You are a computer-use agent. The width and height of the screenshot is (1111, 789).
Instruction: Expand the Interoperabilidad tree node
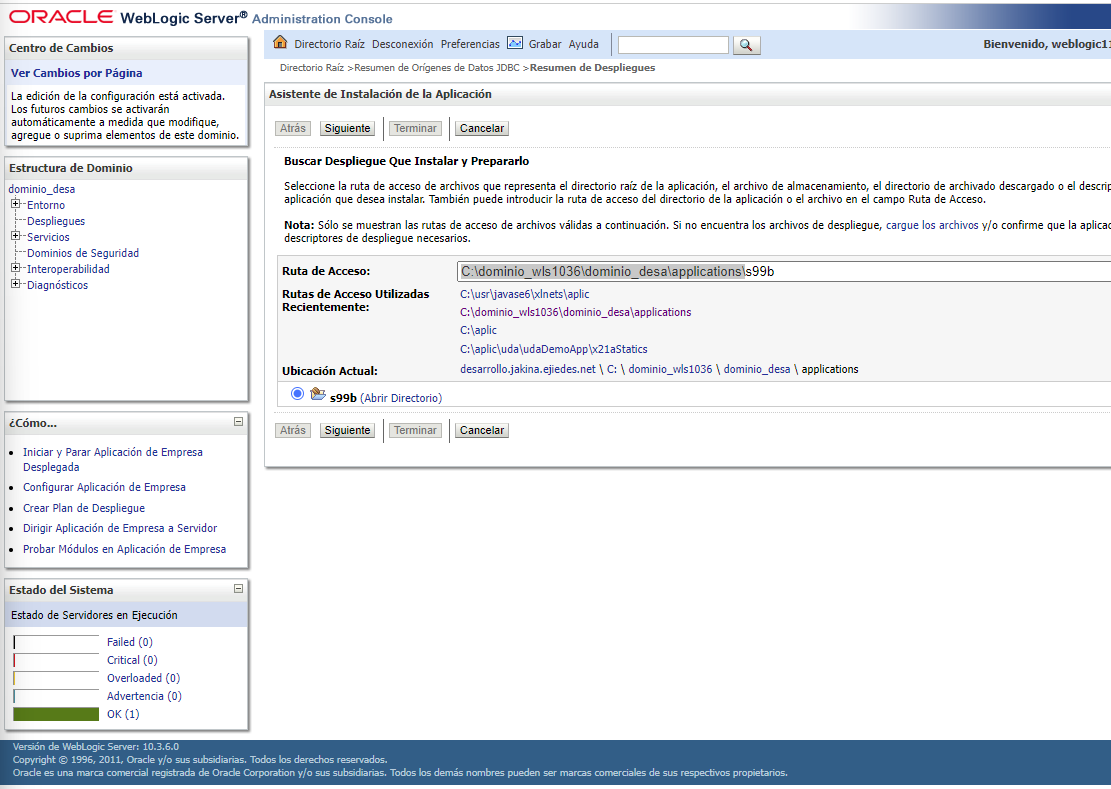coord(16,268)
